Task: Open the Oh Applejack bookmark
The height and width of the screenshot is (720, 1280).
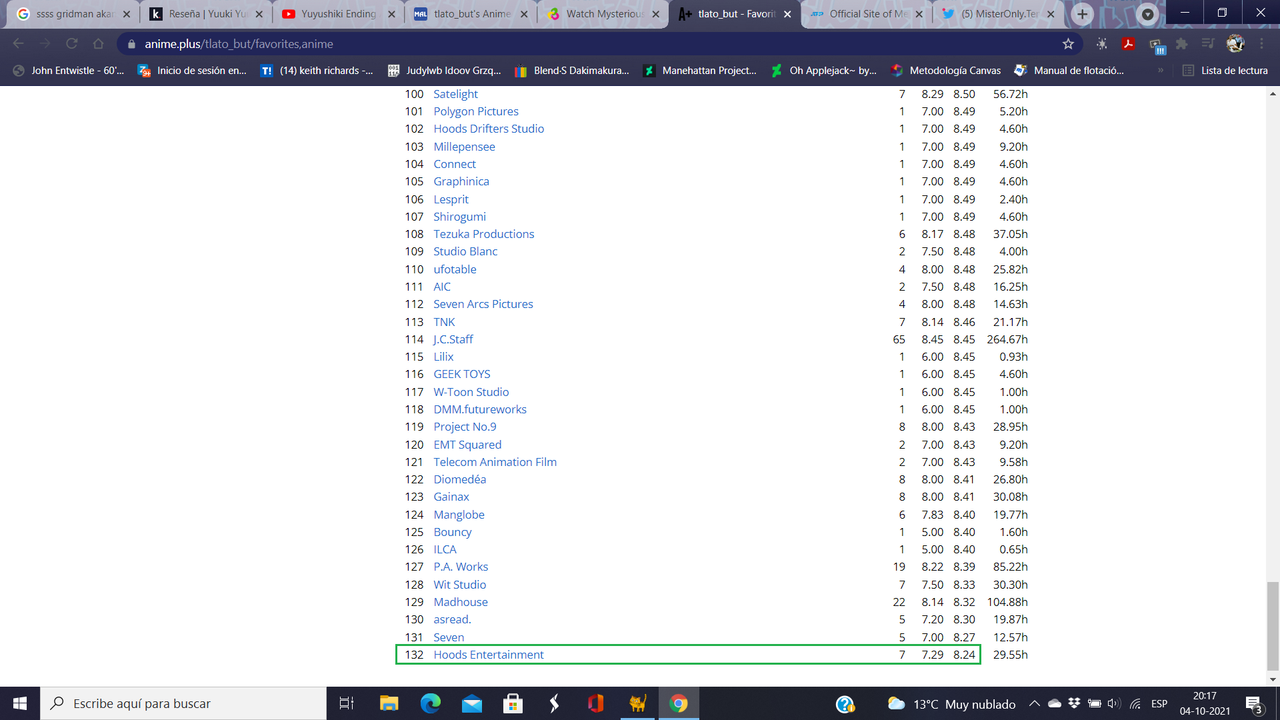Action: (823, 71)
